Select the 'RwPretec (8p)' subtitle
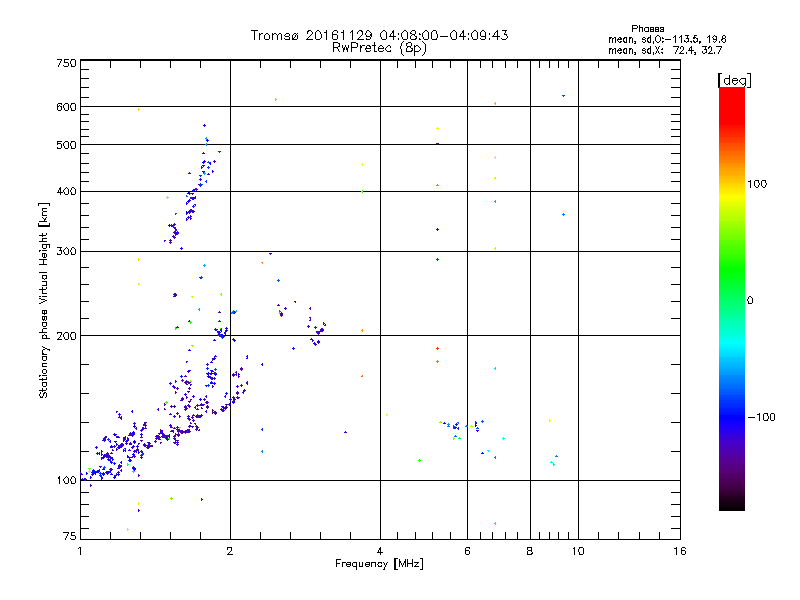This screenshot has width=800, height=600. pyautogui.click(x=379, y=48)
